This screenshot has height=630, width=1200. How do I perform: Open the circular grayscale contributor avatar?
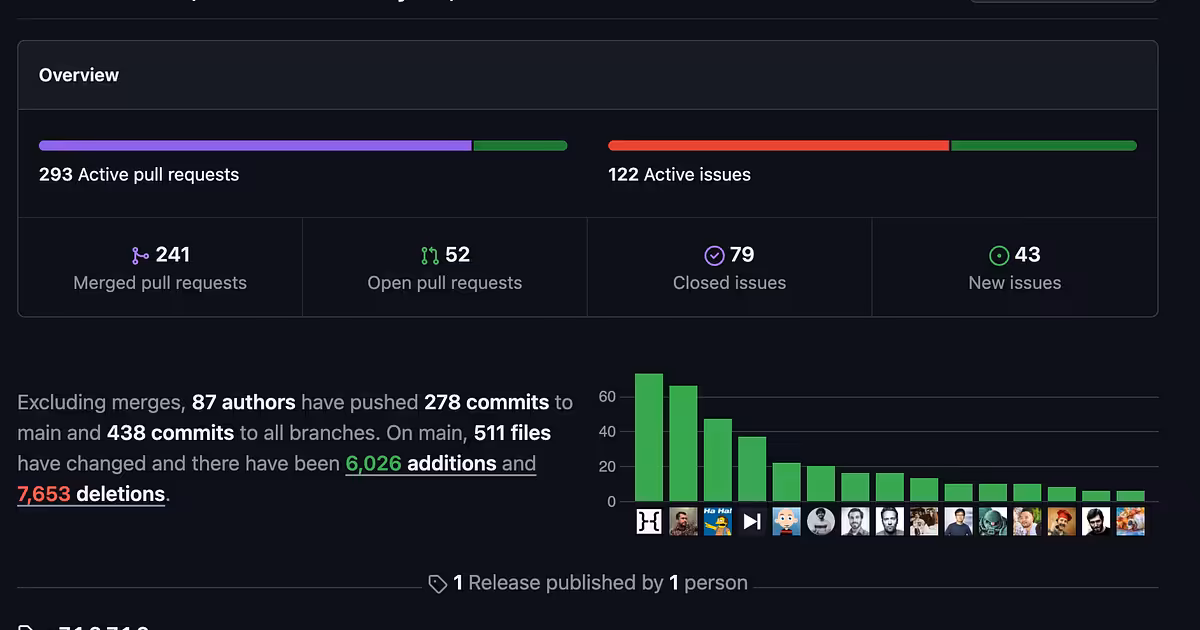tap(821, 521)
